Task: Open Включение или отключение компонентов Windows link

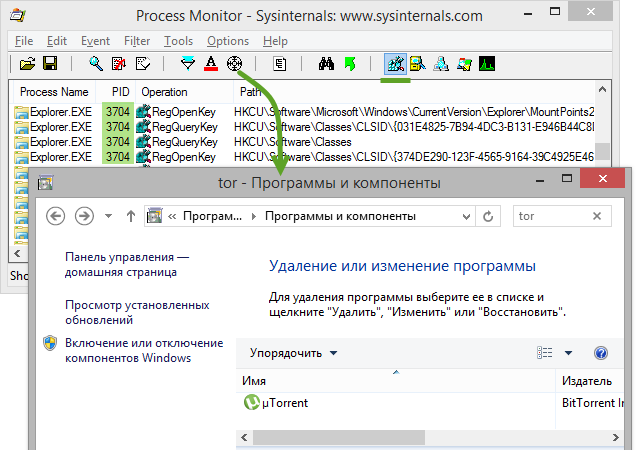Action: coord(144,351)
